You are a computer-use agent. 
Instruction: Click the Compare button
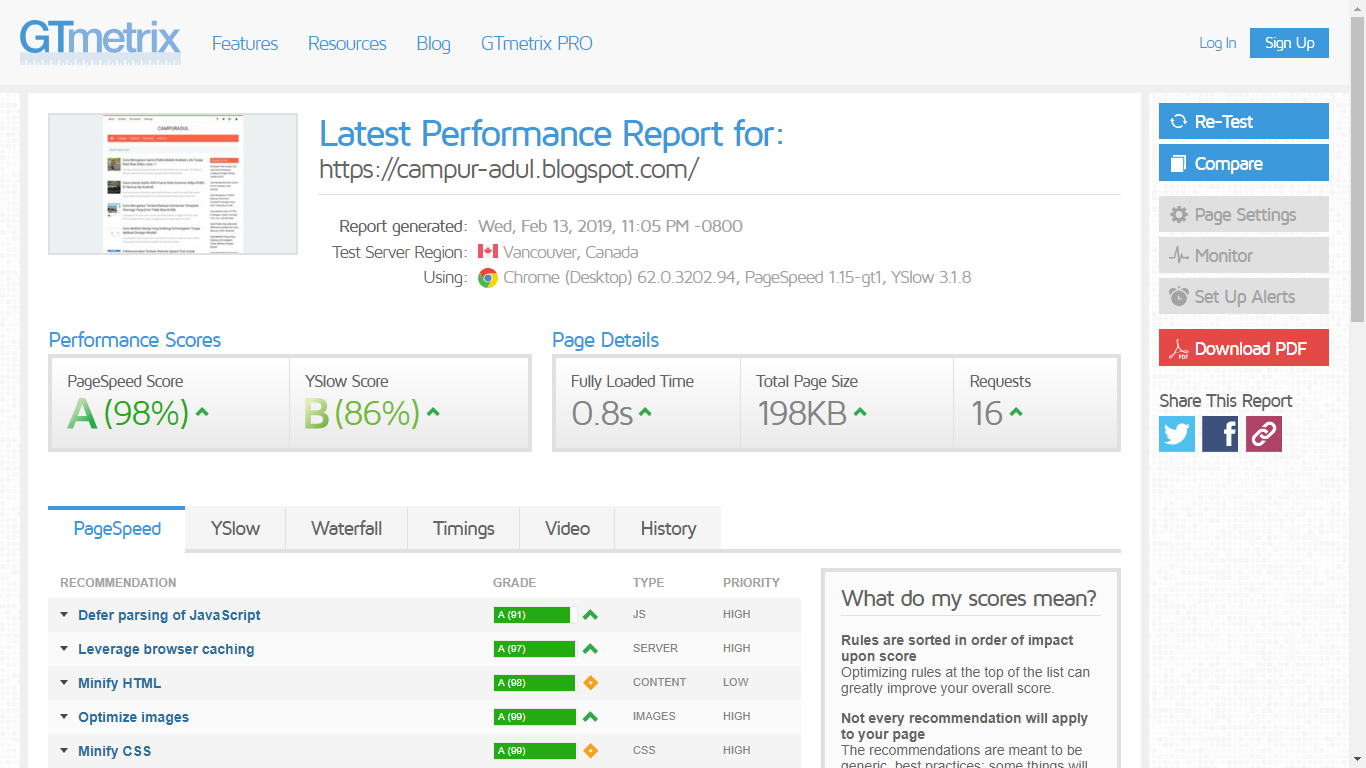pyautogui.click(x=1244, y=163)
